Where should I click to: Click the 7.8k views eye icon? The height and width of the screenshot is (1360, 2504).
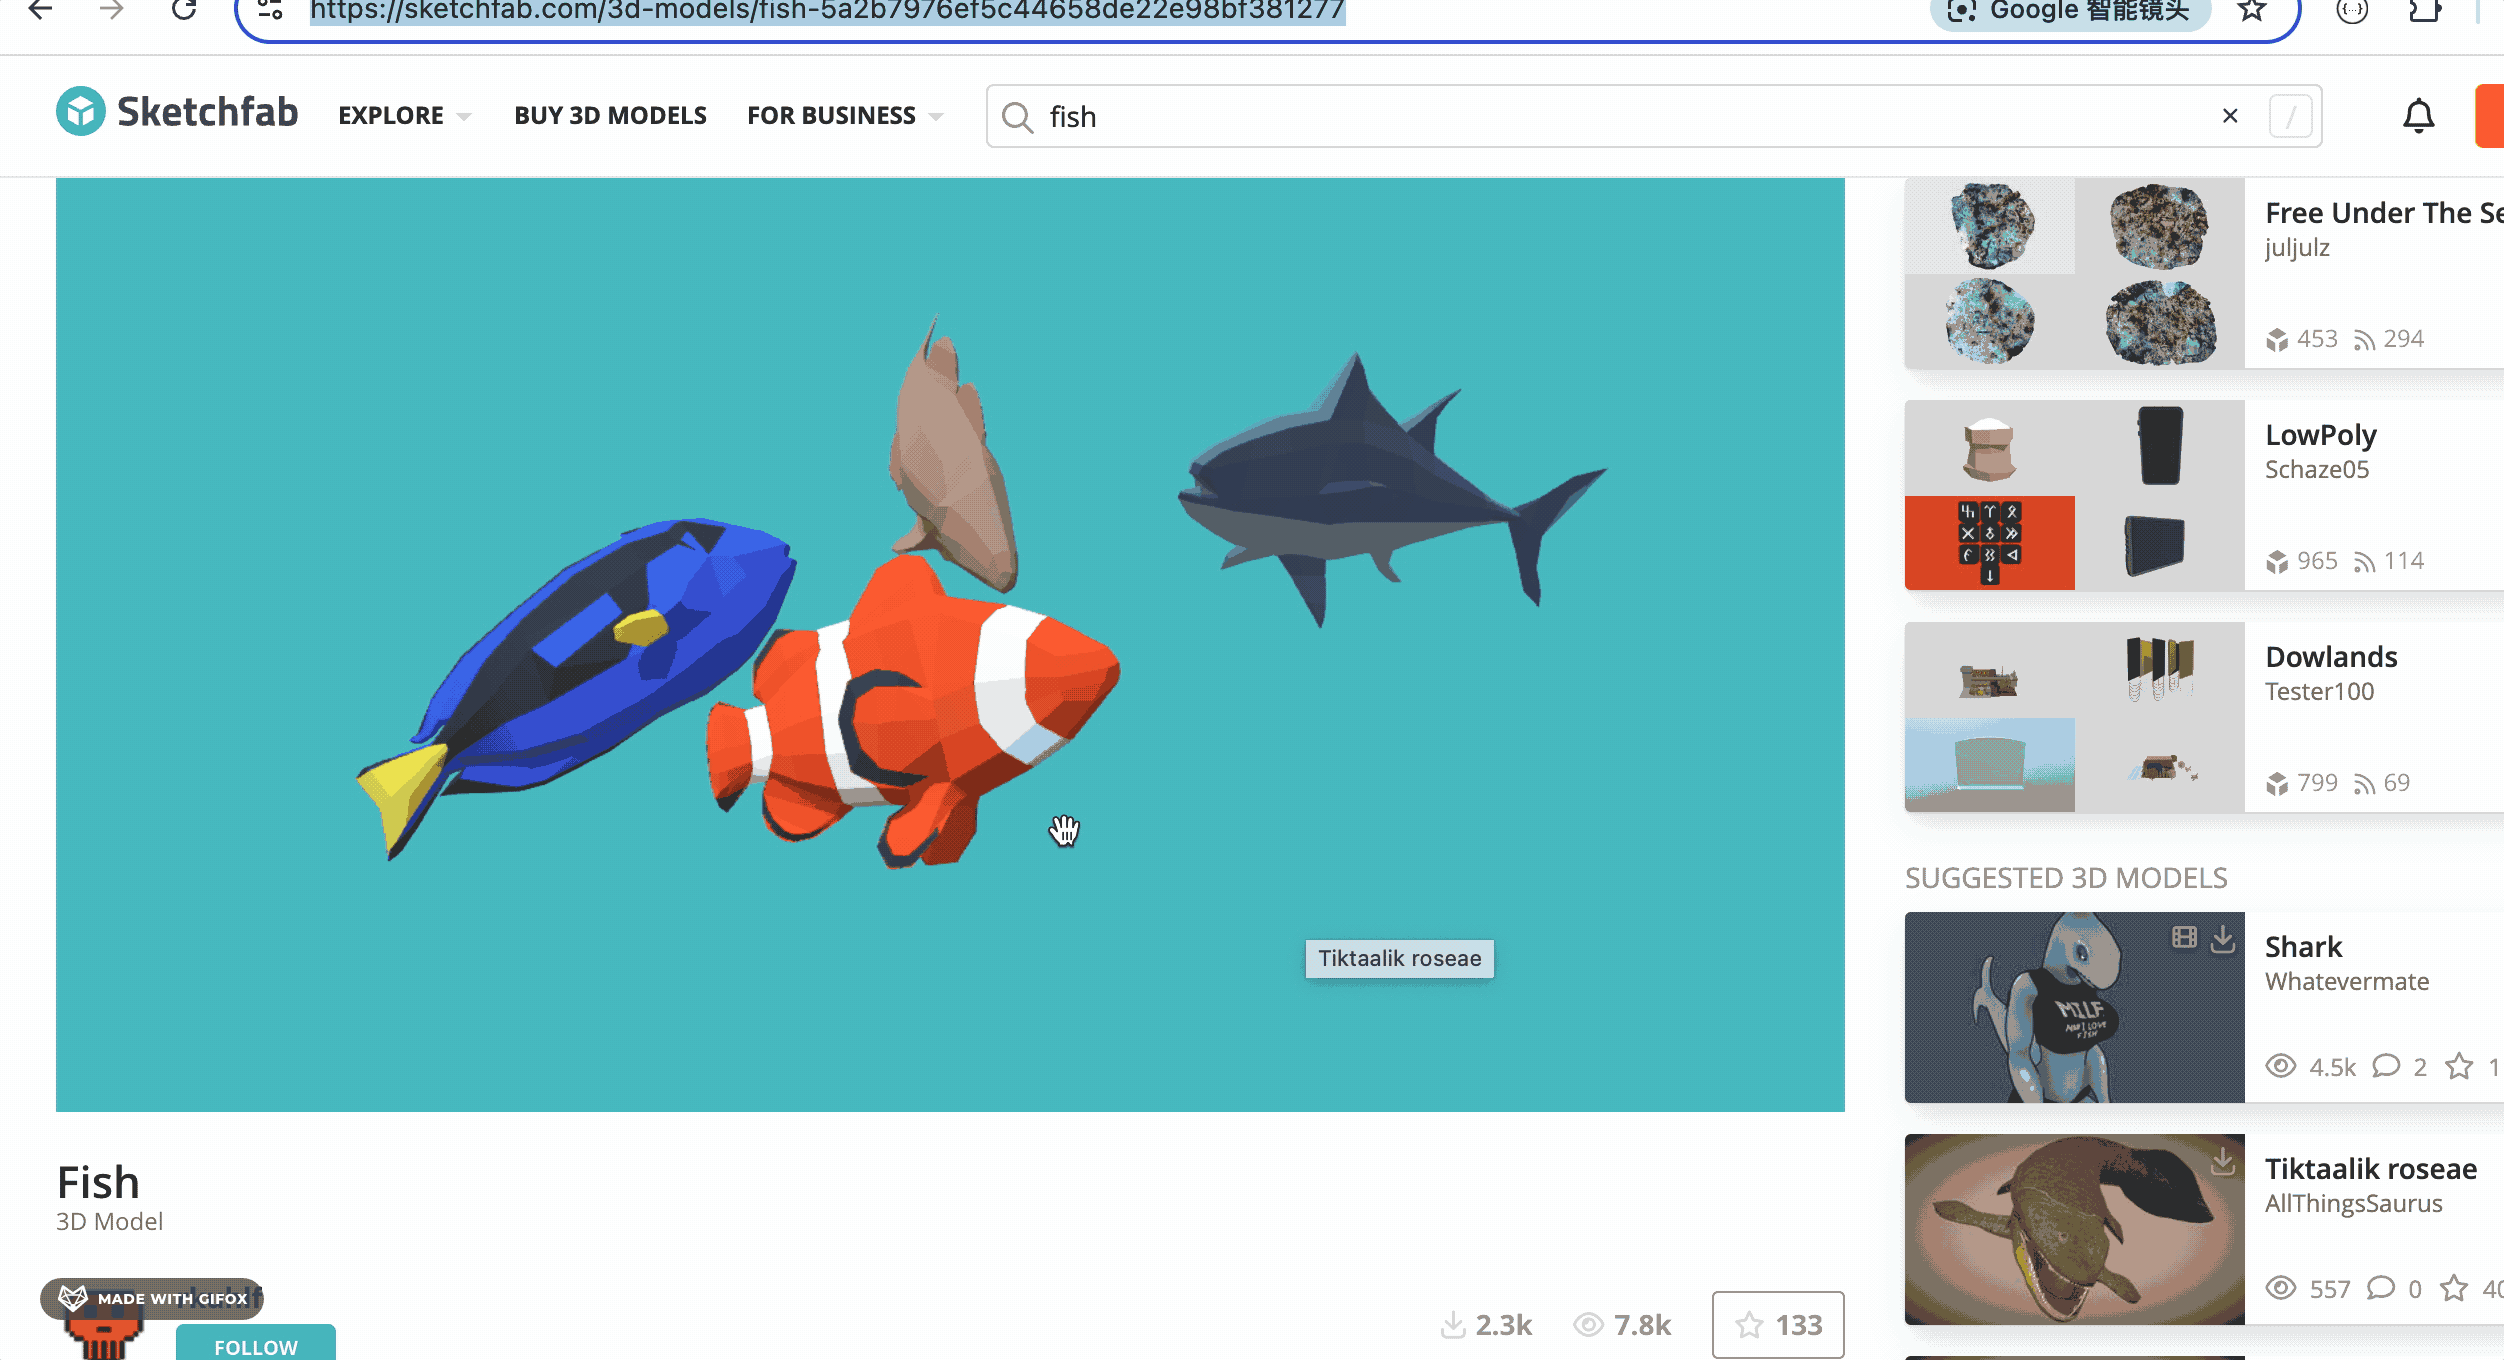pyautogui.click(x=1588, y=1326)
